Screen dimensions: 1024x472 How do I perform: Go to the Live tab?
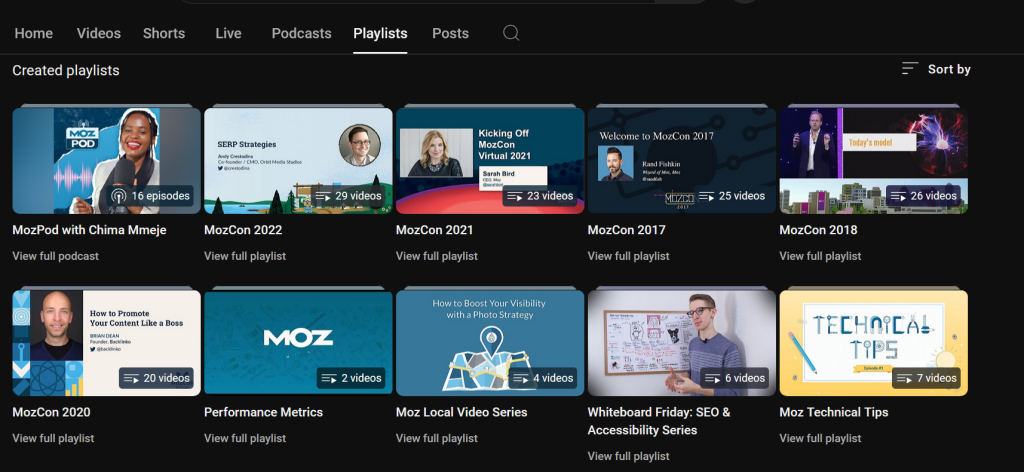[x=229, y=33]
